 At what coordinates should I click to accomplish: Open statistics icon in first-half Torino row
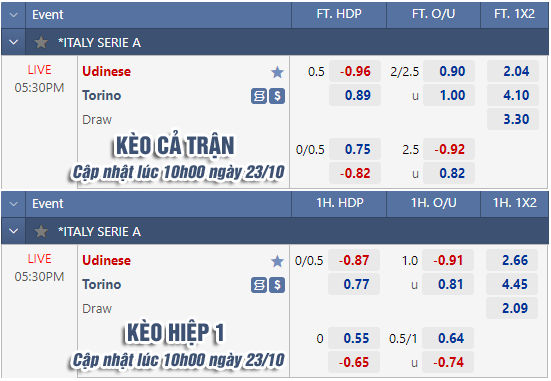[259, 285]
